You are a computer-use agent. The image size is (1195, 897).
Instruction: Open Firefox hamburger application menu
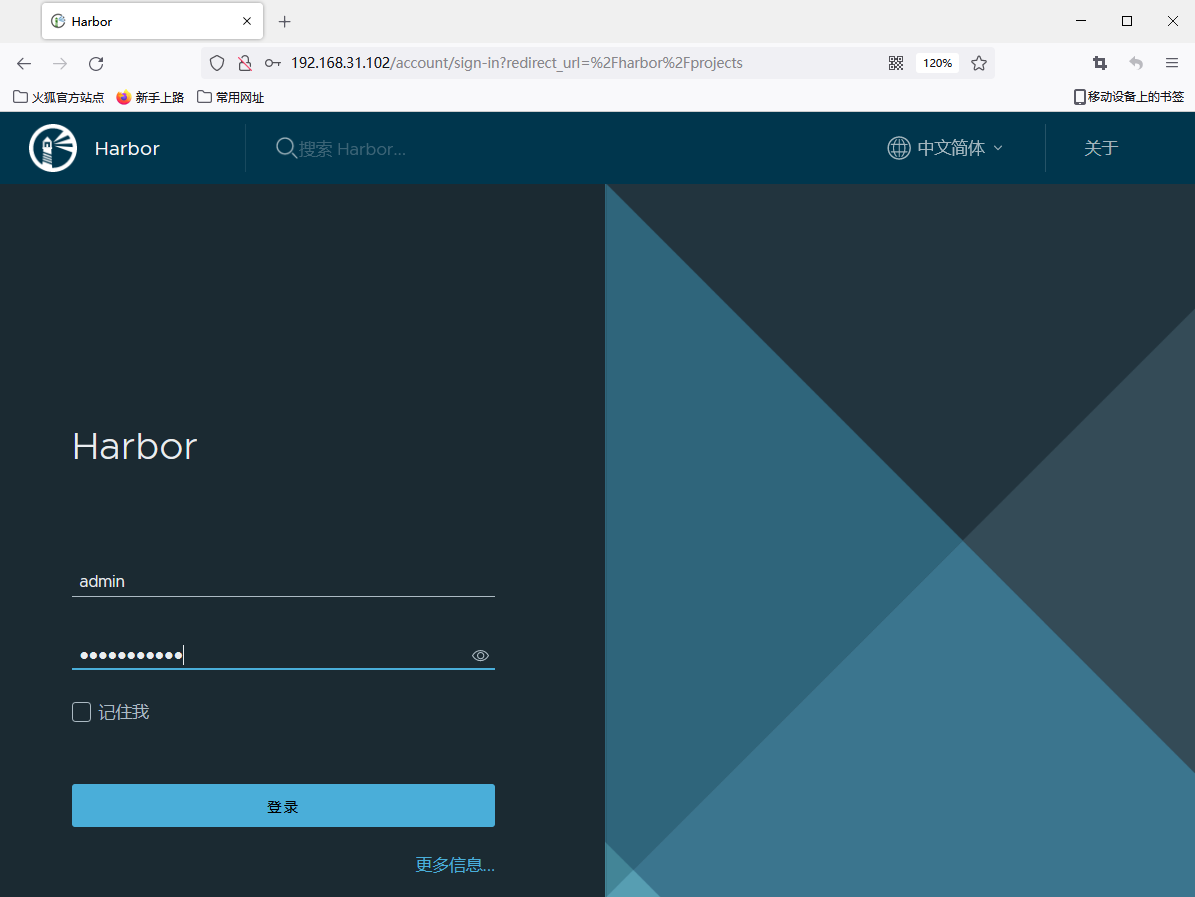tap(1172, 63)
